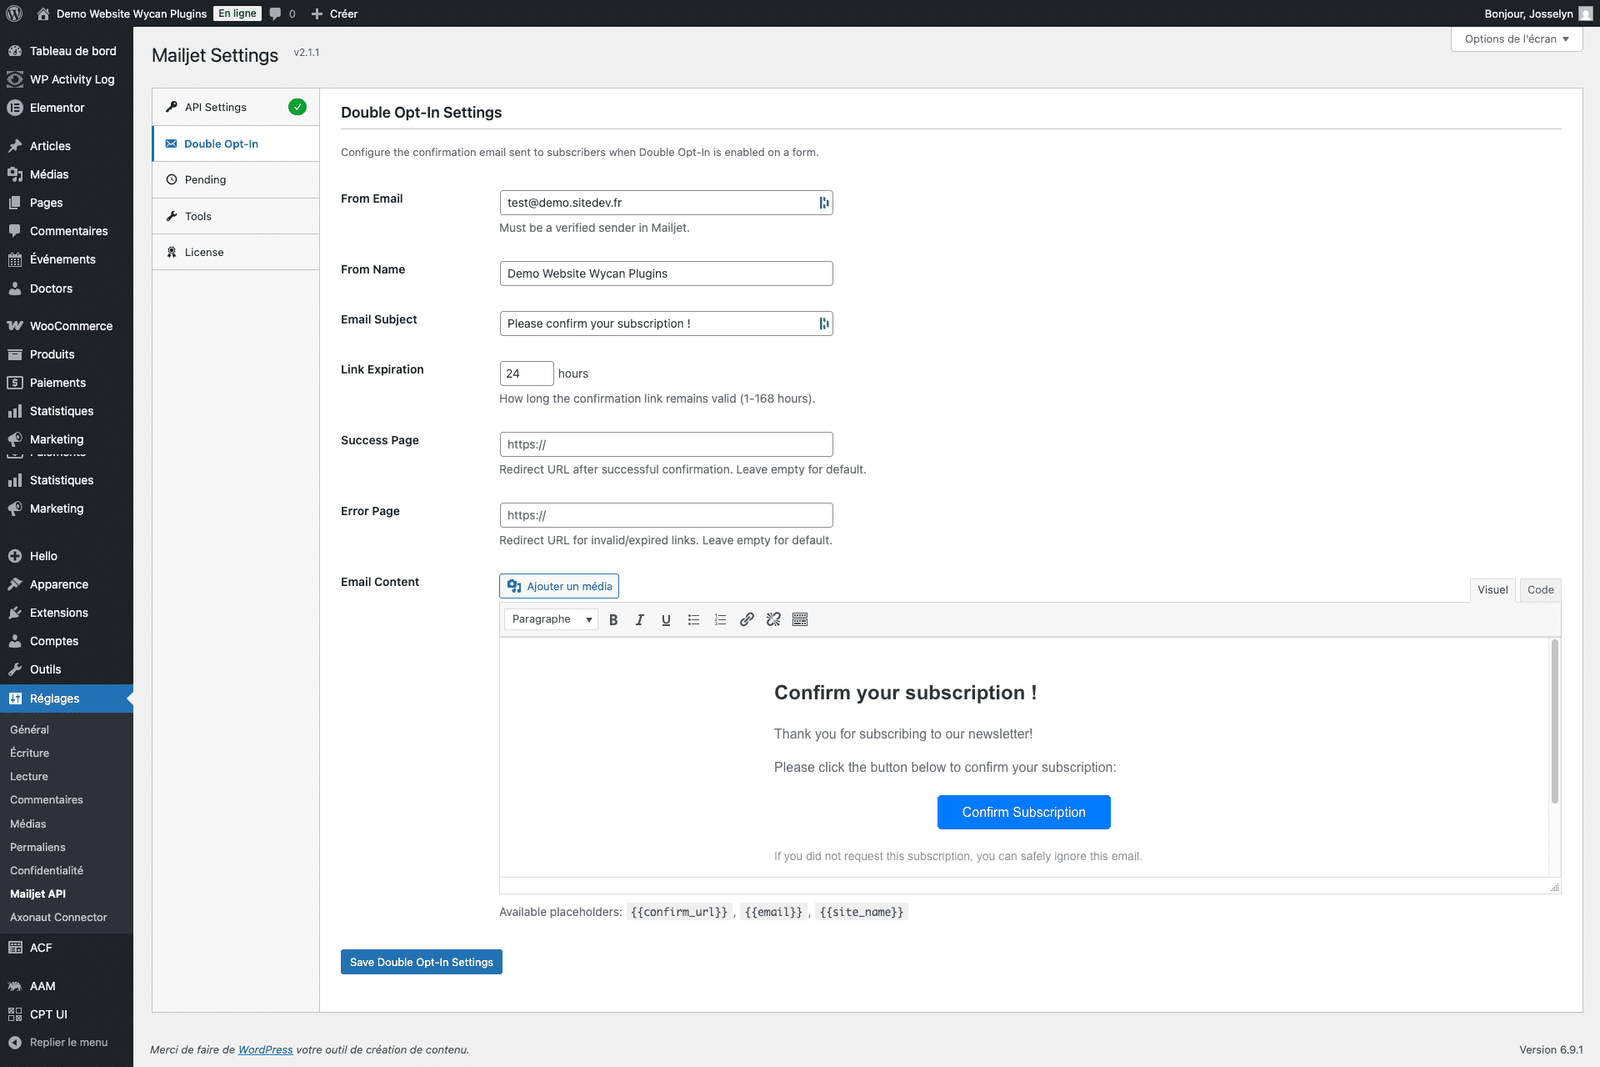The width and height of the screenshot is (1600, 1067).
Task: Select the Double Opt-In navigation item
Action: point(220,143)
